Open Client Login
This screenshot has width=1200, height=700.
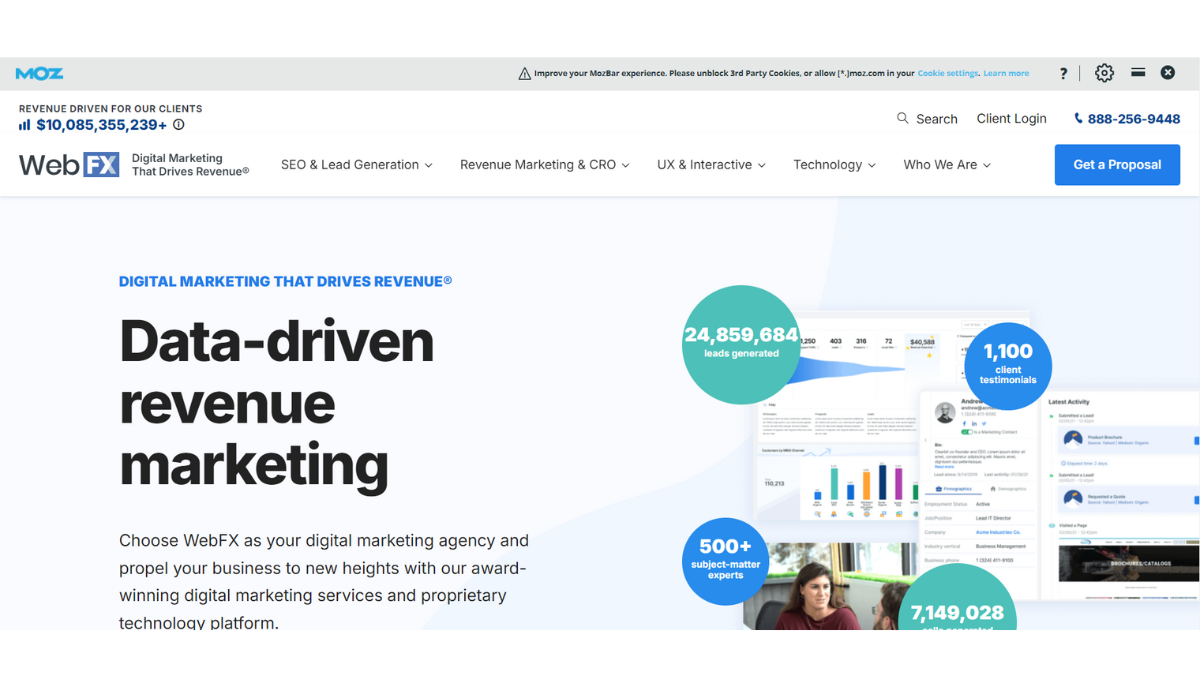coord(1011,118)
